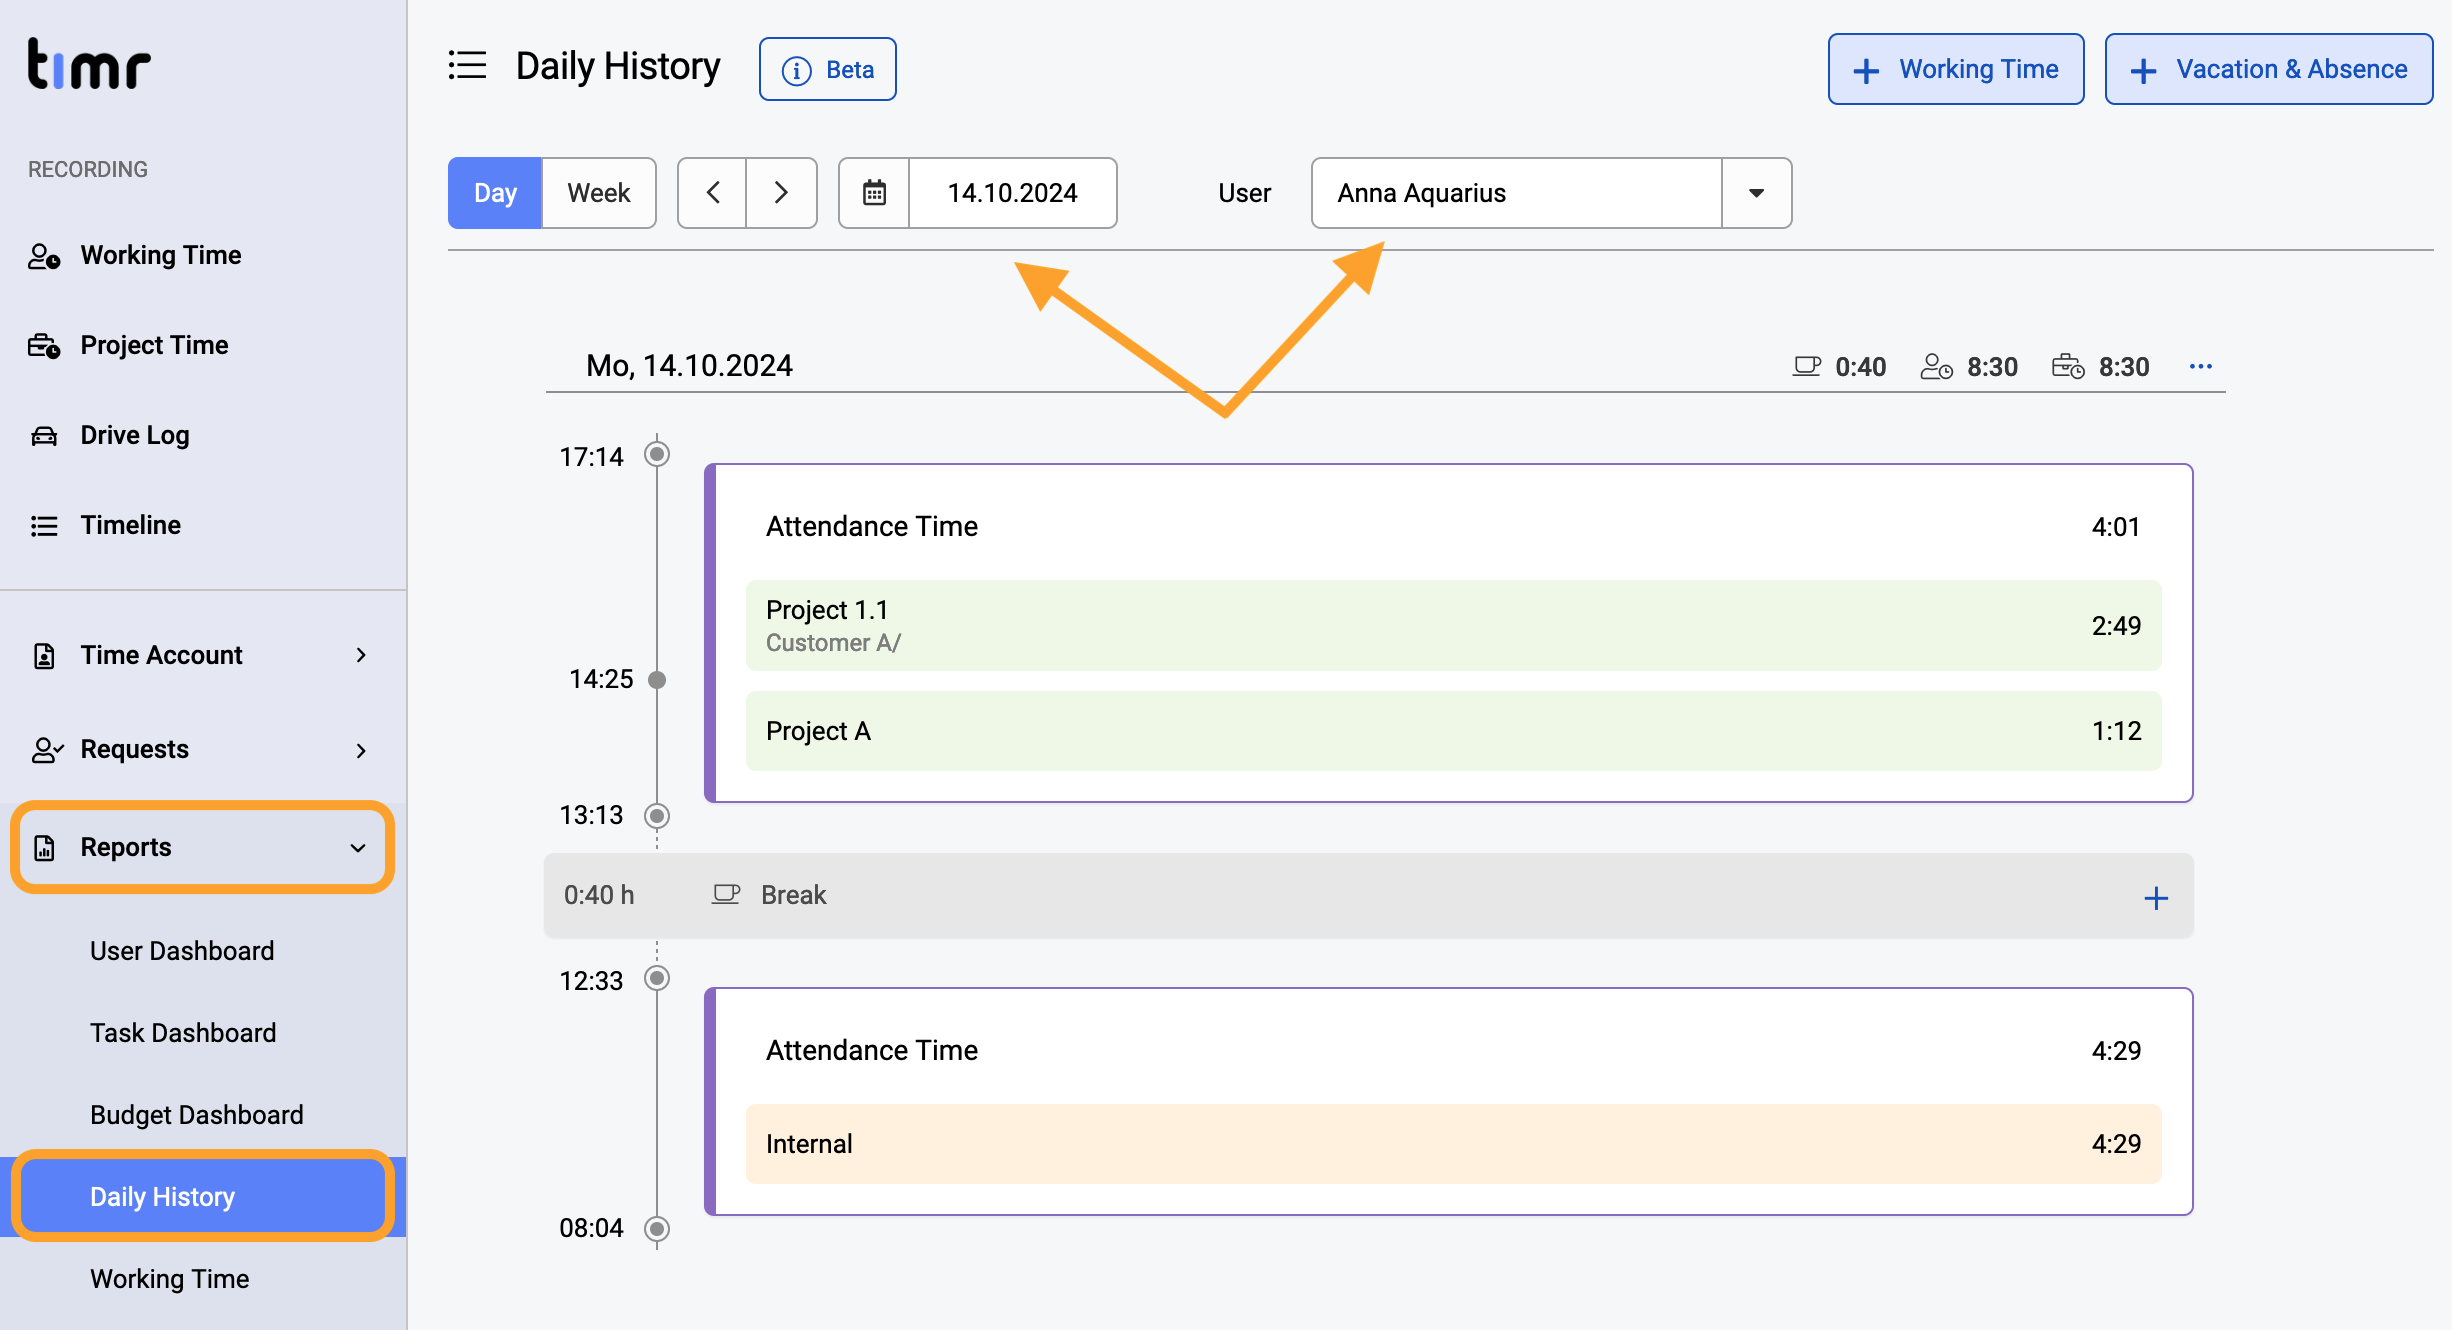This screenshot has height=1330, width=2452.
Task: Open the Internal project entry
Action: click(1454, 1144)
